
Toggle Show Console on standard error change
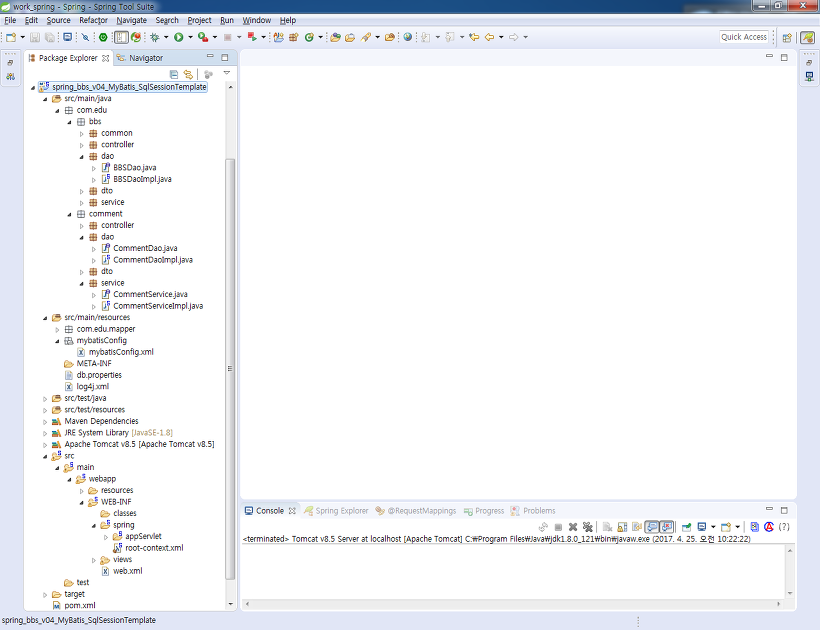[x=666, y=527]
